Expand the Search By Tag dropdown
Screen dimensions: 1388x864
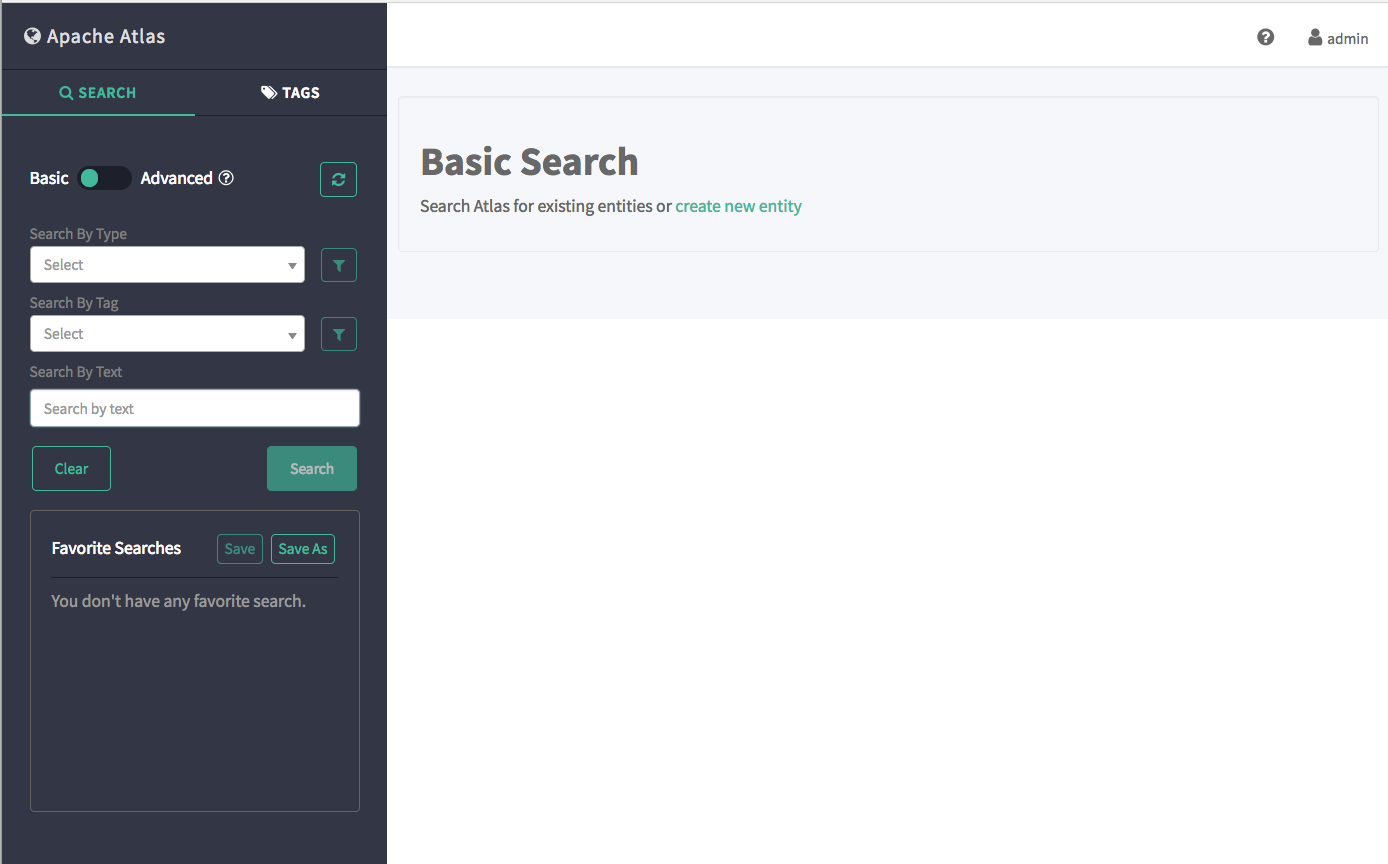167,334
